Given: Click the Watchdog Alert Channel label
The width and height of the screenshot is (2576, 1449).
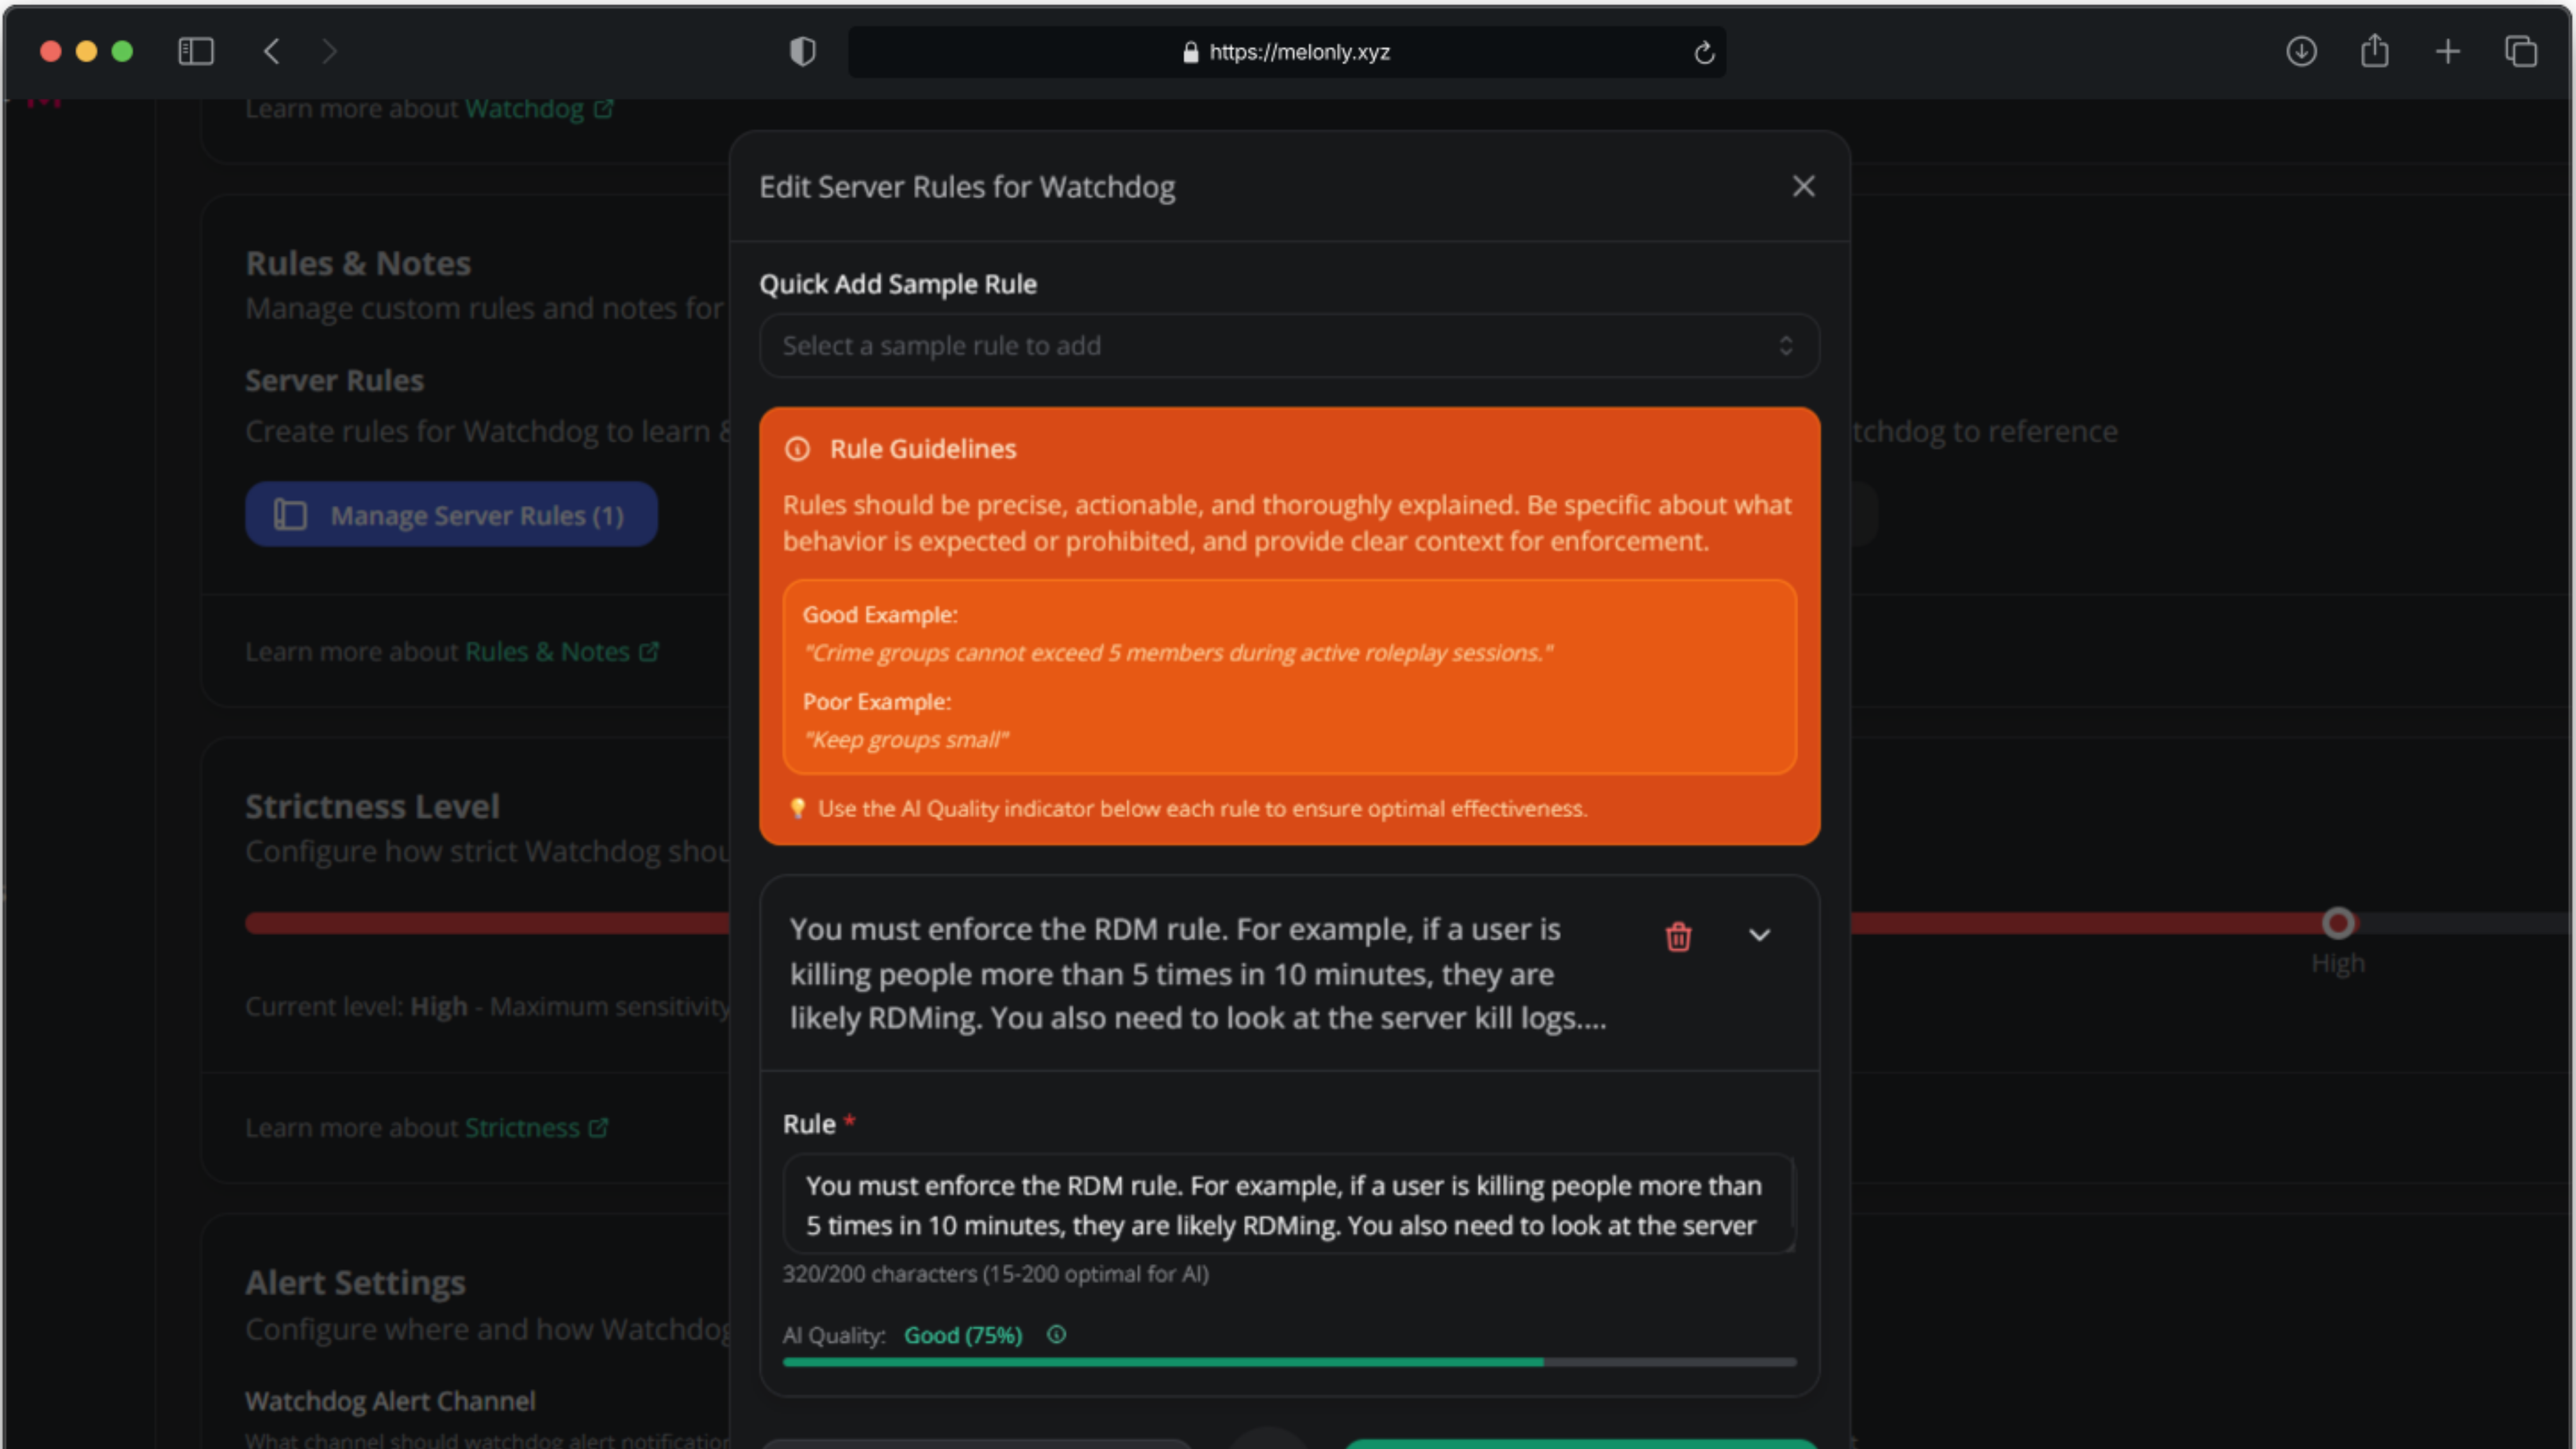Looking at the screenshot, I should [x=390, y=1402].
